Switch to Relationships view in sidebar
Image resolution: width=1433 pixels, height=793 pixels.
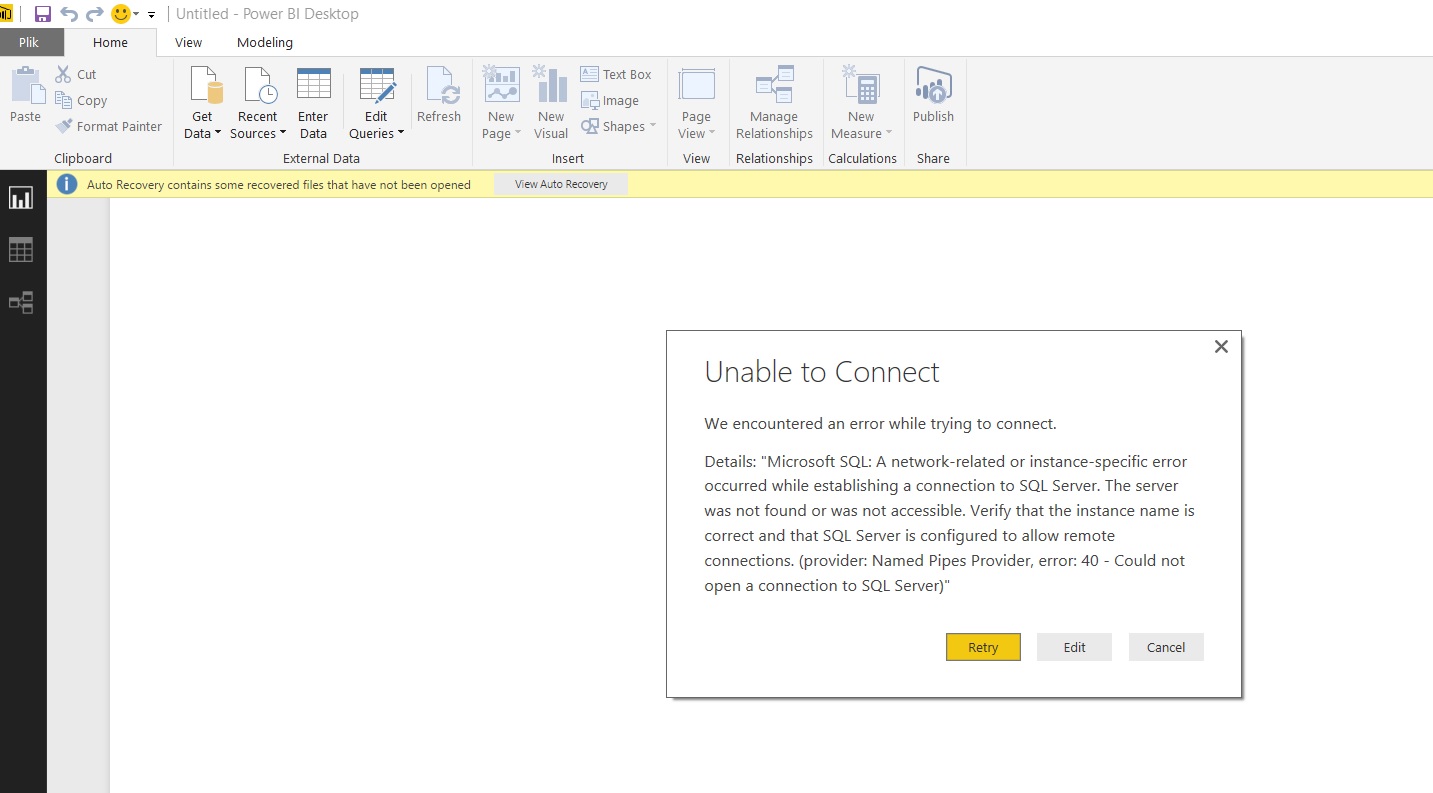(x=21, y=302)
